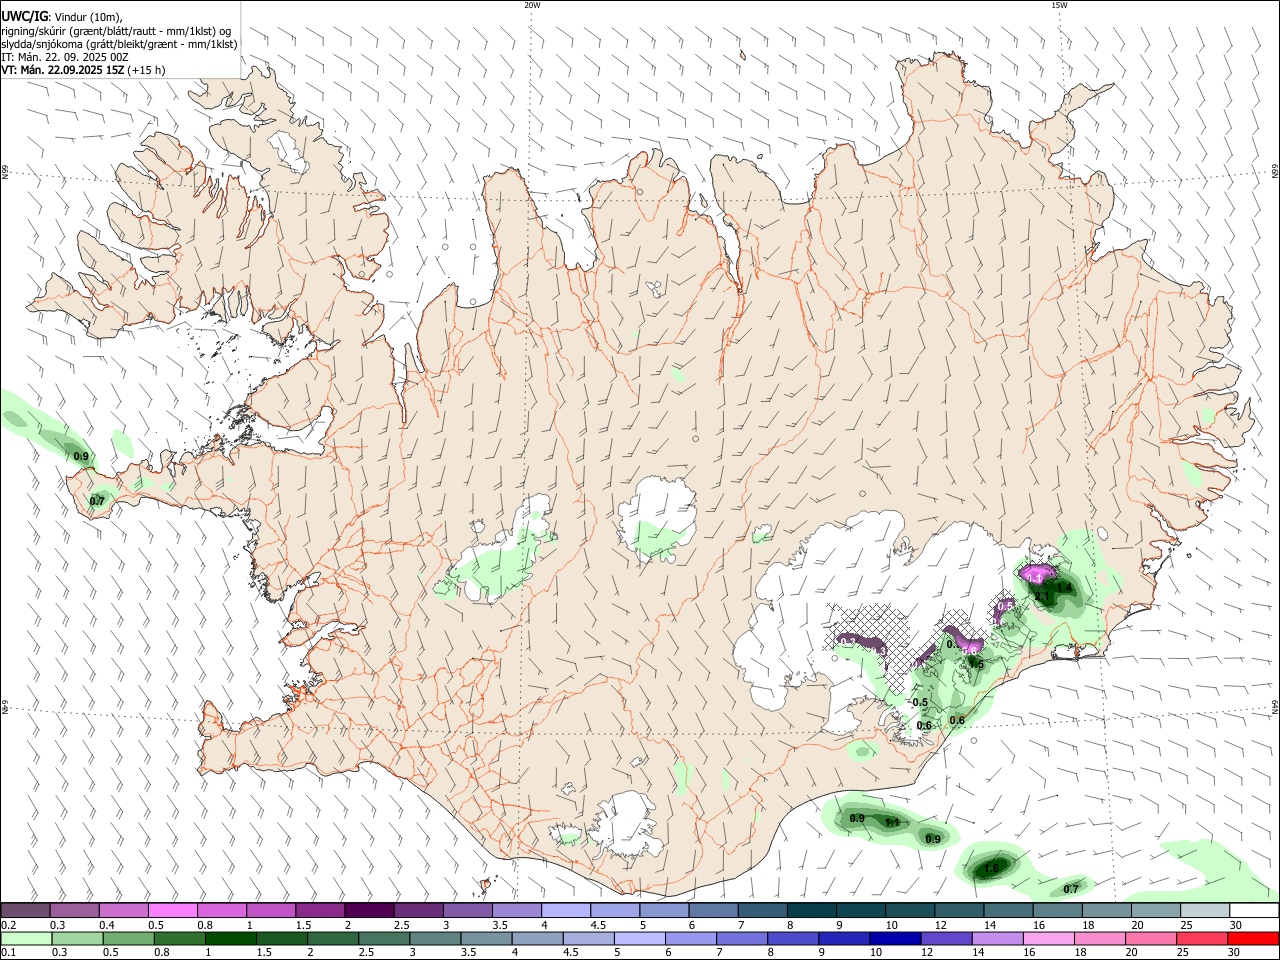Click the rain legend swatch labeled 20
The image size is (1280, 960).
1151,938
